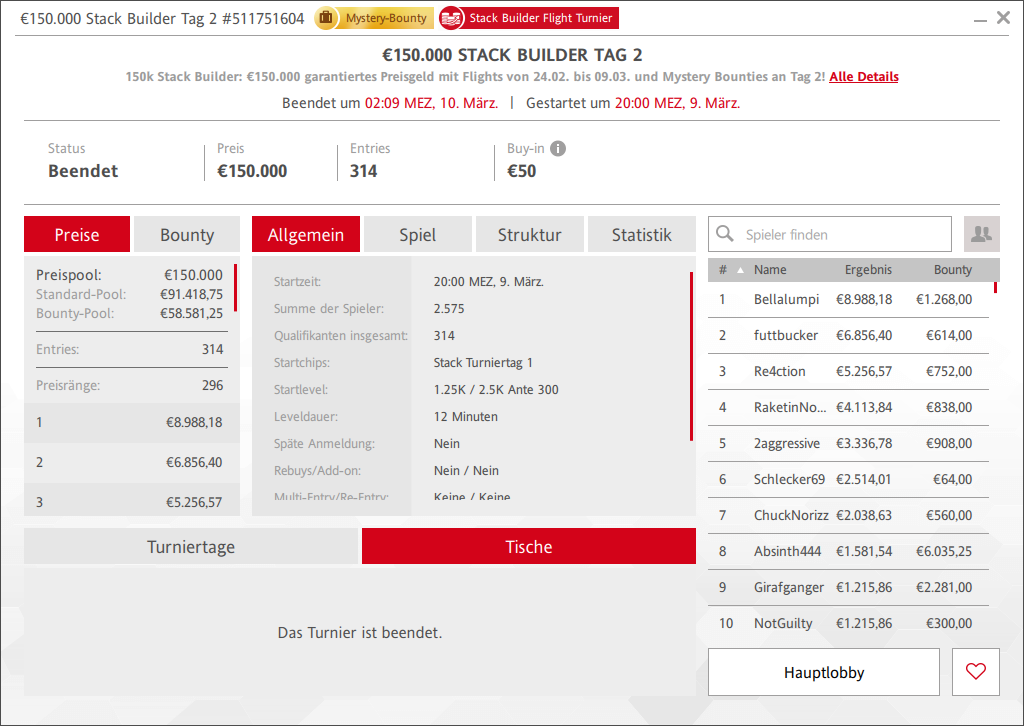
Task: Click the Späte Anmeldung value Nein
Action: coord(447,443)
